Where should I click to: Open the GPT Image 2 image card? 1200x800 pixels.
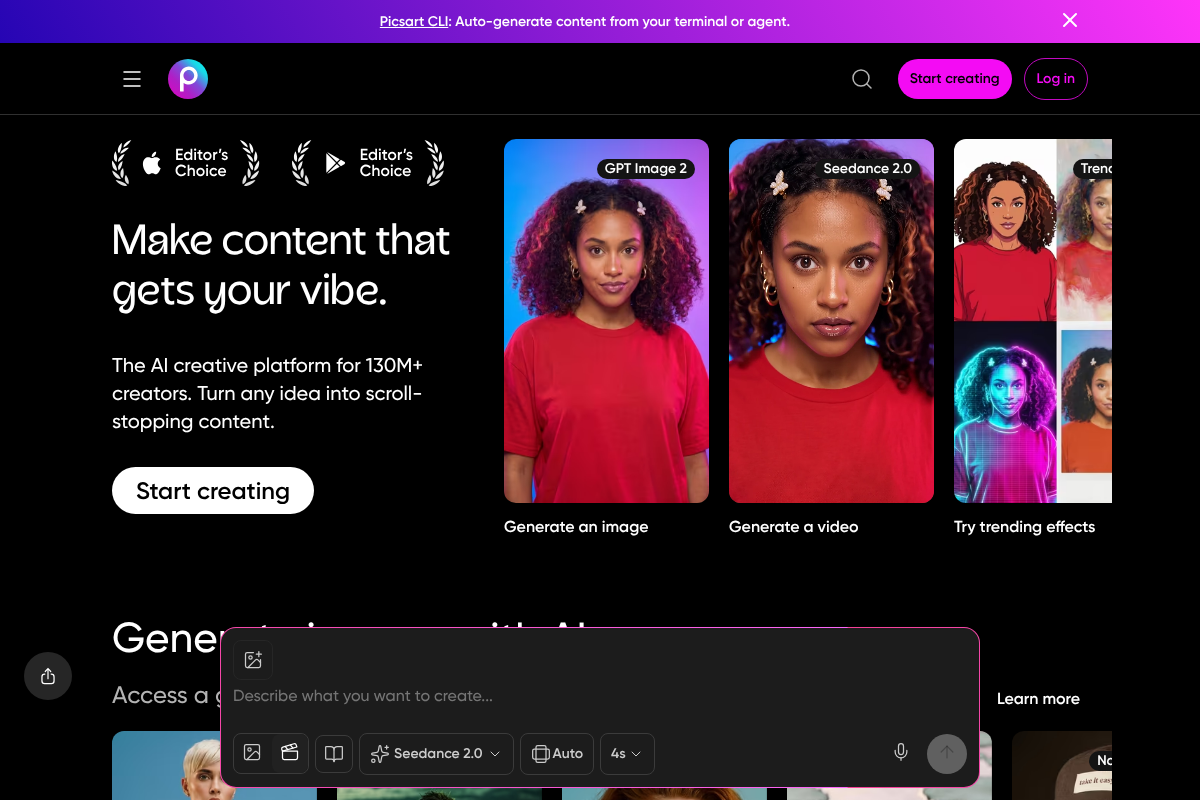(x=606, y=321)
